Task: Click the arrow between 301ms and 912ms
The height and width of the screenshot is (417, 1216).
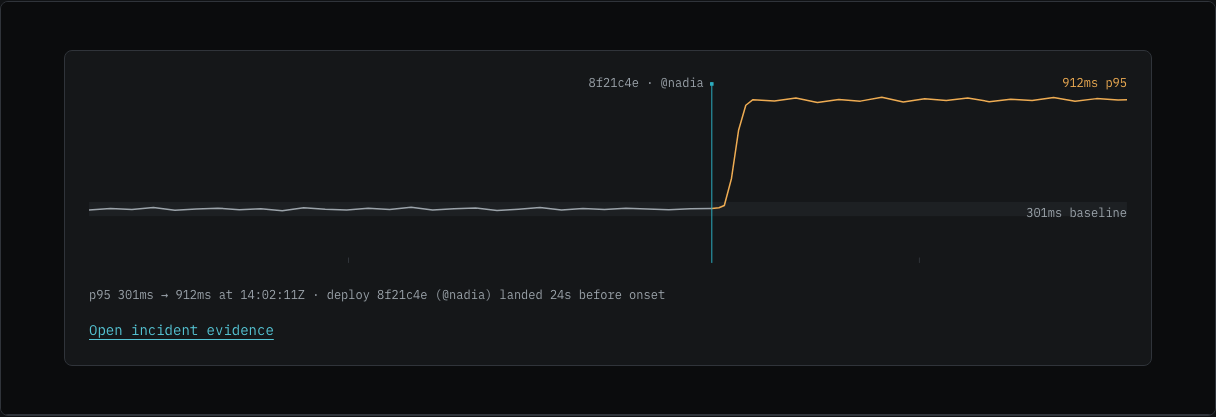Action: pyautogui.click(x=165, y=295)
